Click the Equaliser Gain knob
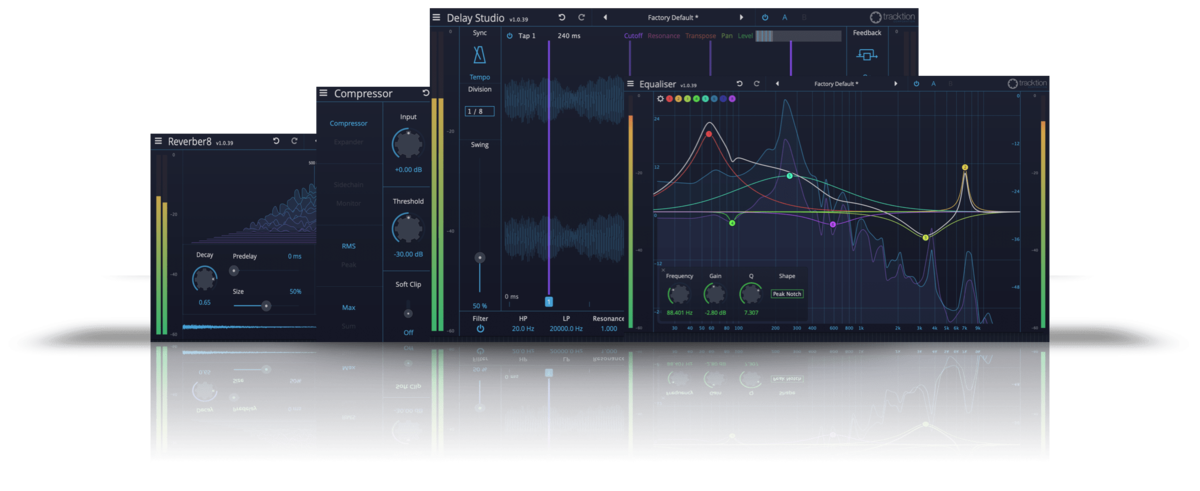1200x491 pixels. point(714,294)
